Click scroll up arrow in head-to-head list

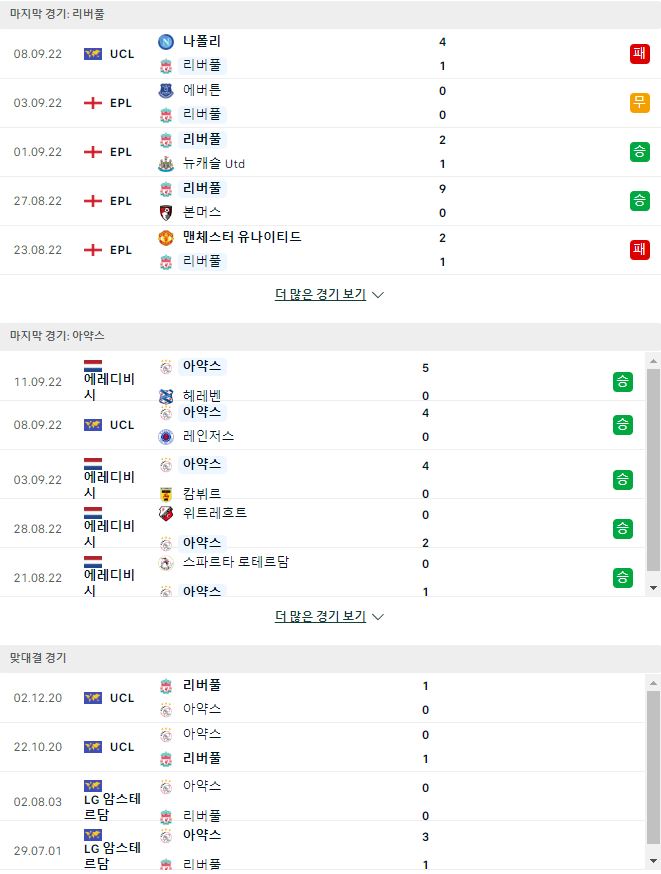click(x=653, y=682)
